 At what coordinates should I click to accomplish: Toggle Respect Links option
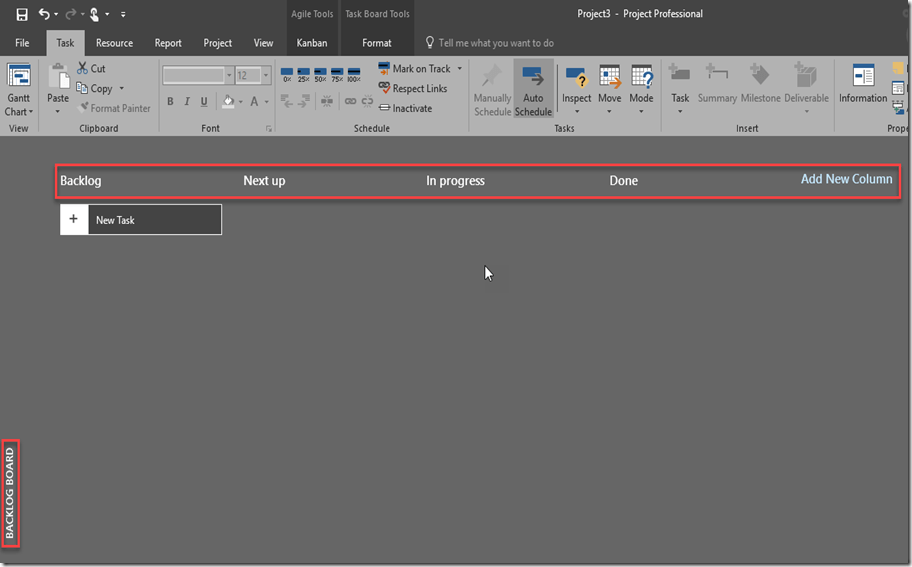pyautogui.click(x=412, y=89)
